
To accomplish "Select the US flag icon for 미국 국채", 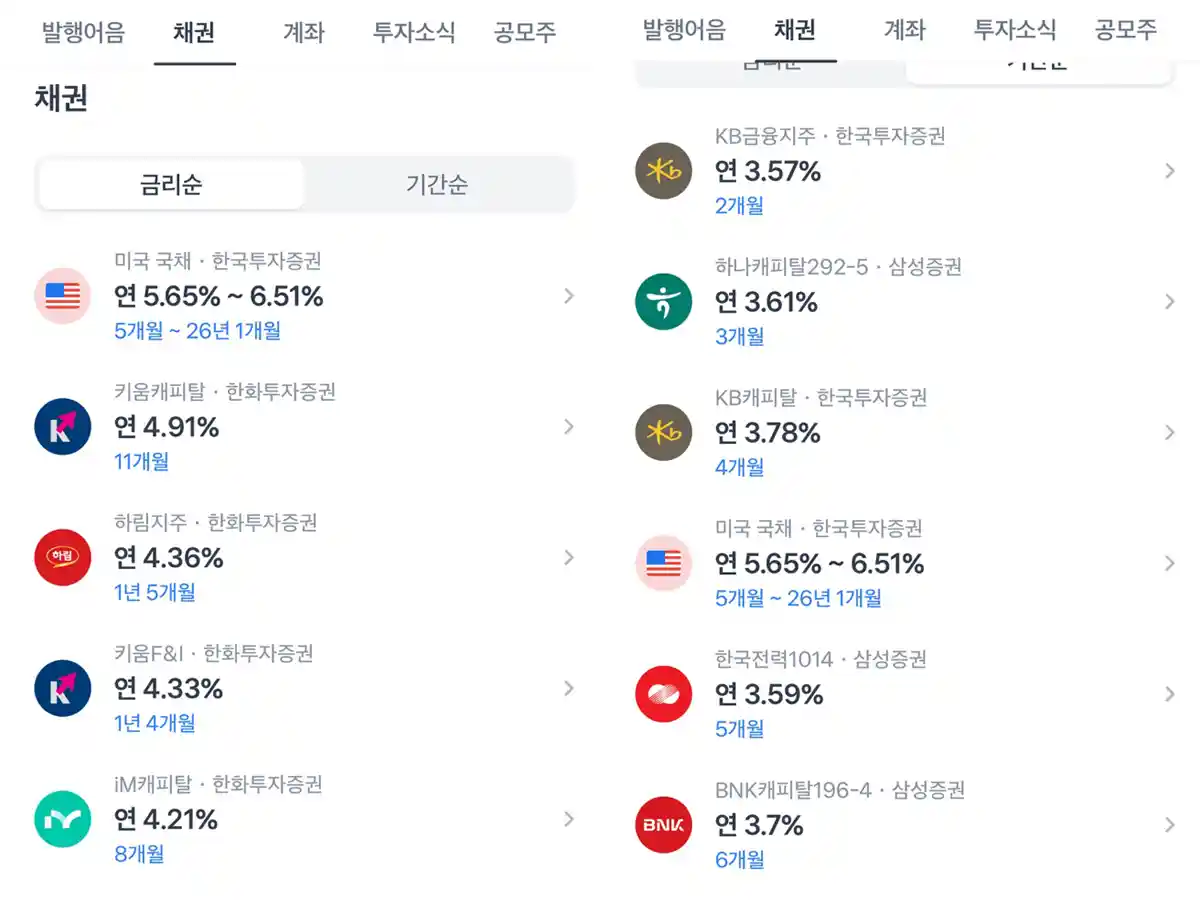I will point(62,296).
